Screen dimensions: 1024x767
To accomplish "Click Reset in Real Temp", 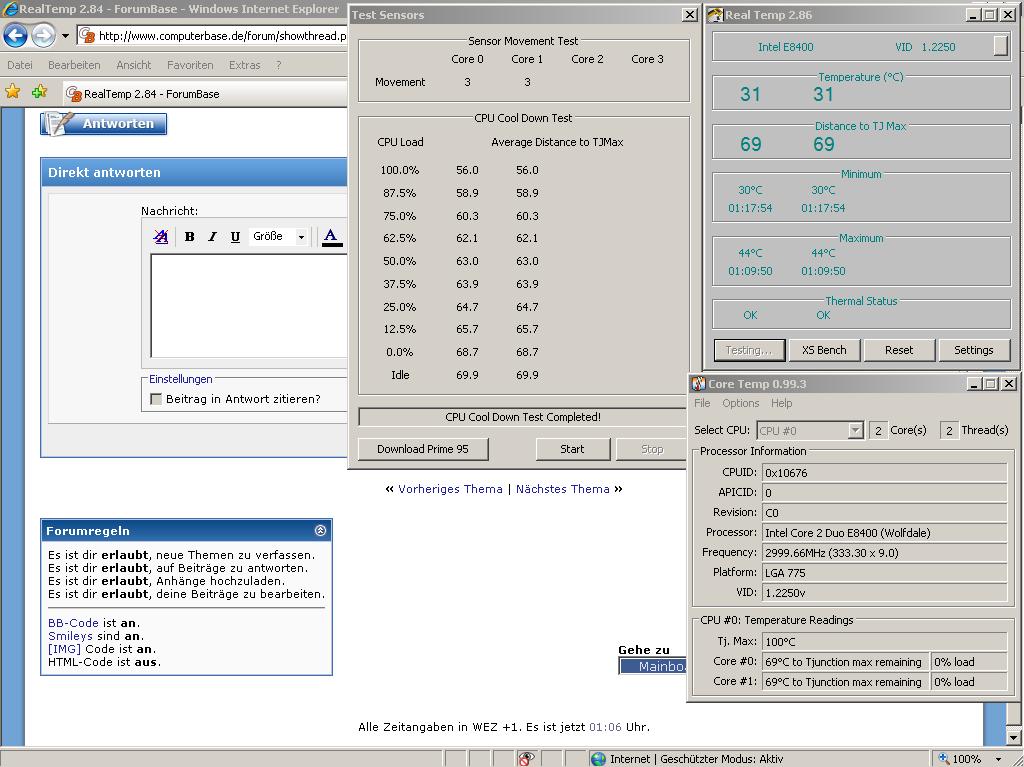I will click(899, 350).
